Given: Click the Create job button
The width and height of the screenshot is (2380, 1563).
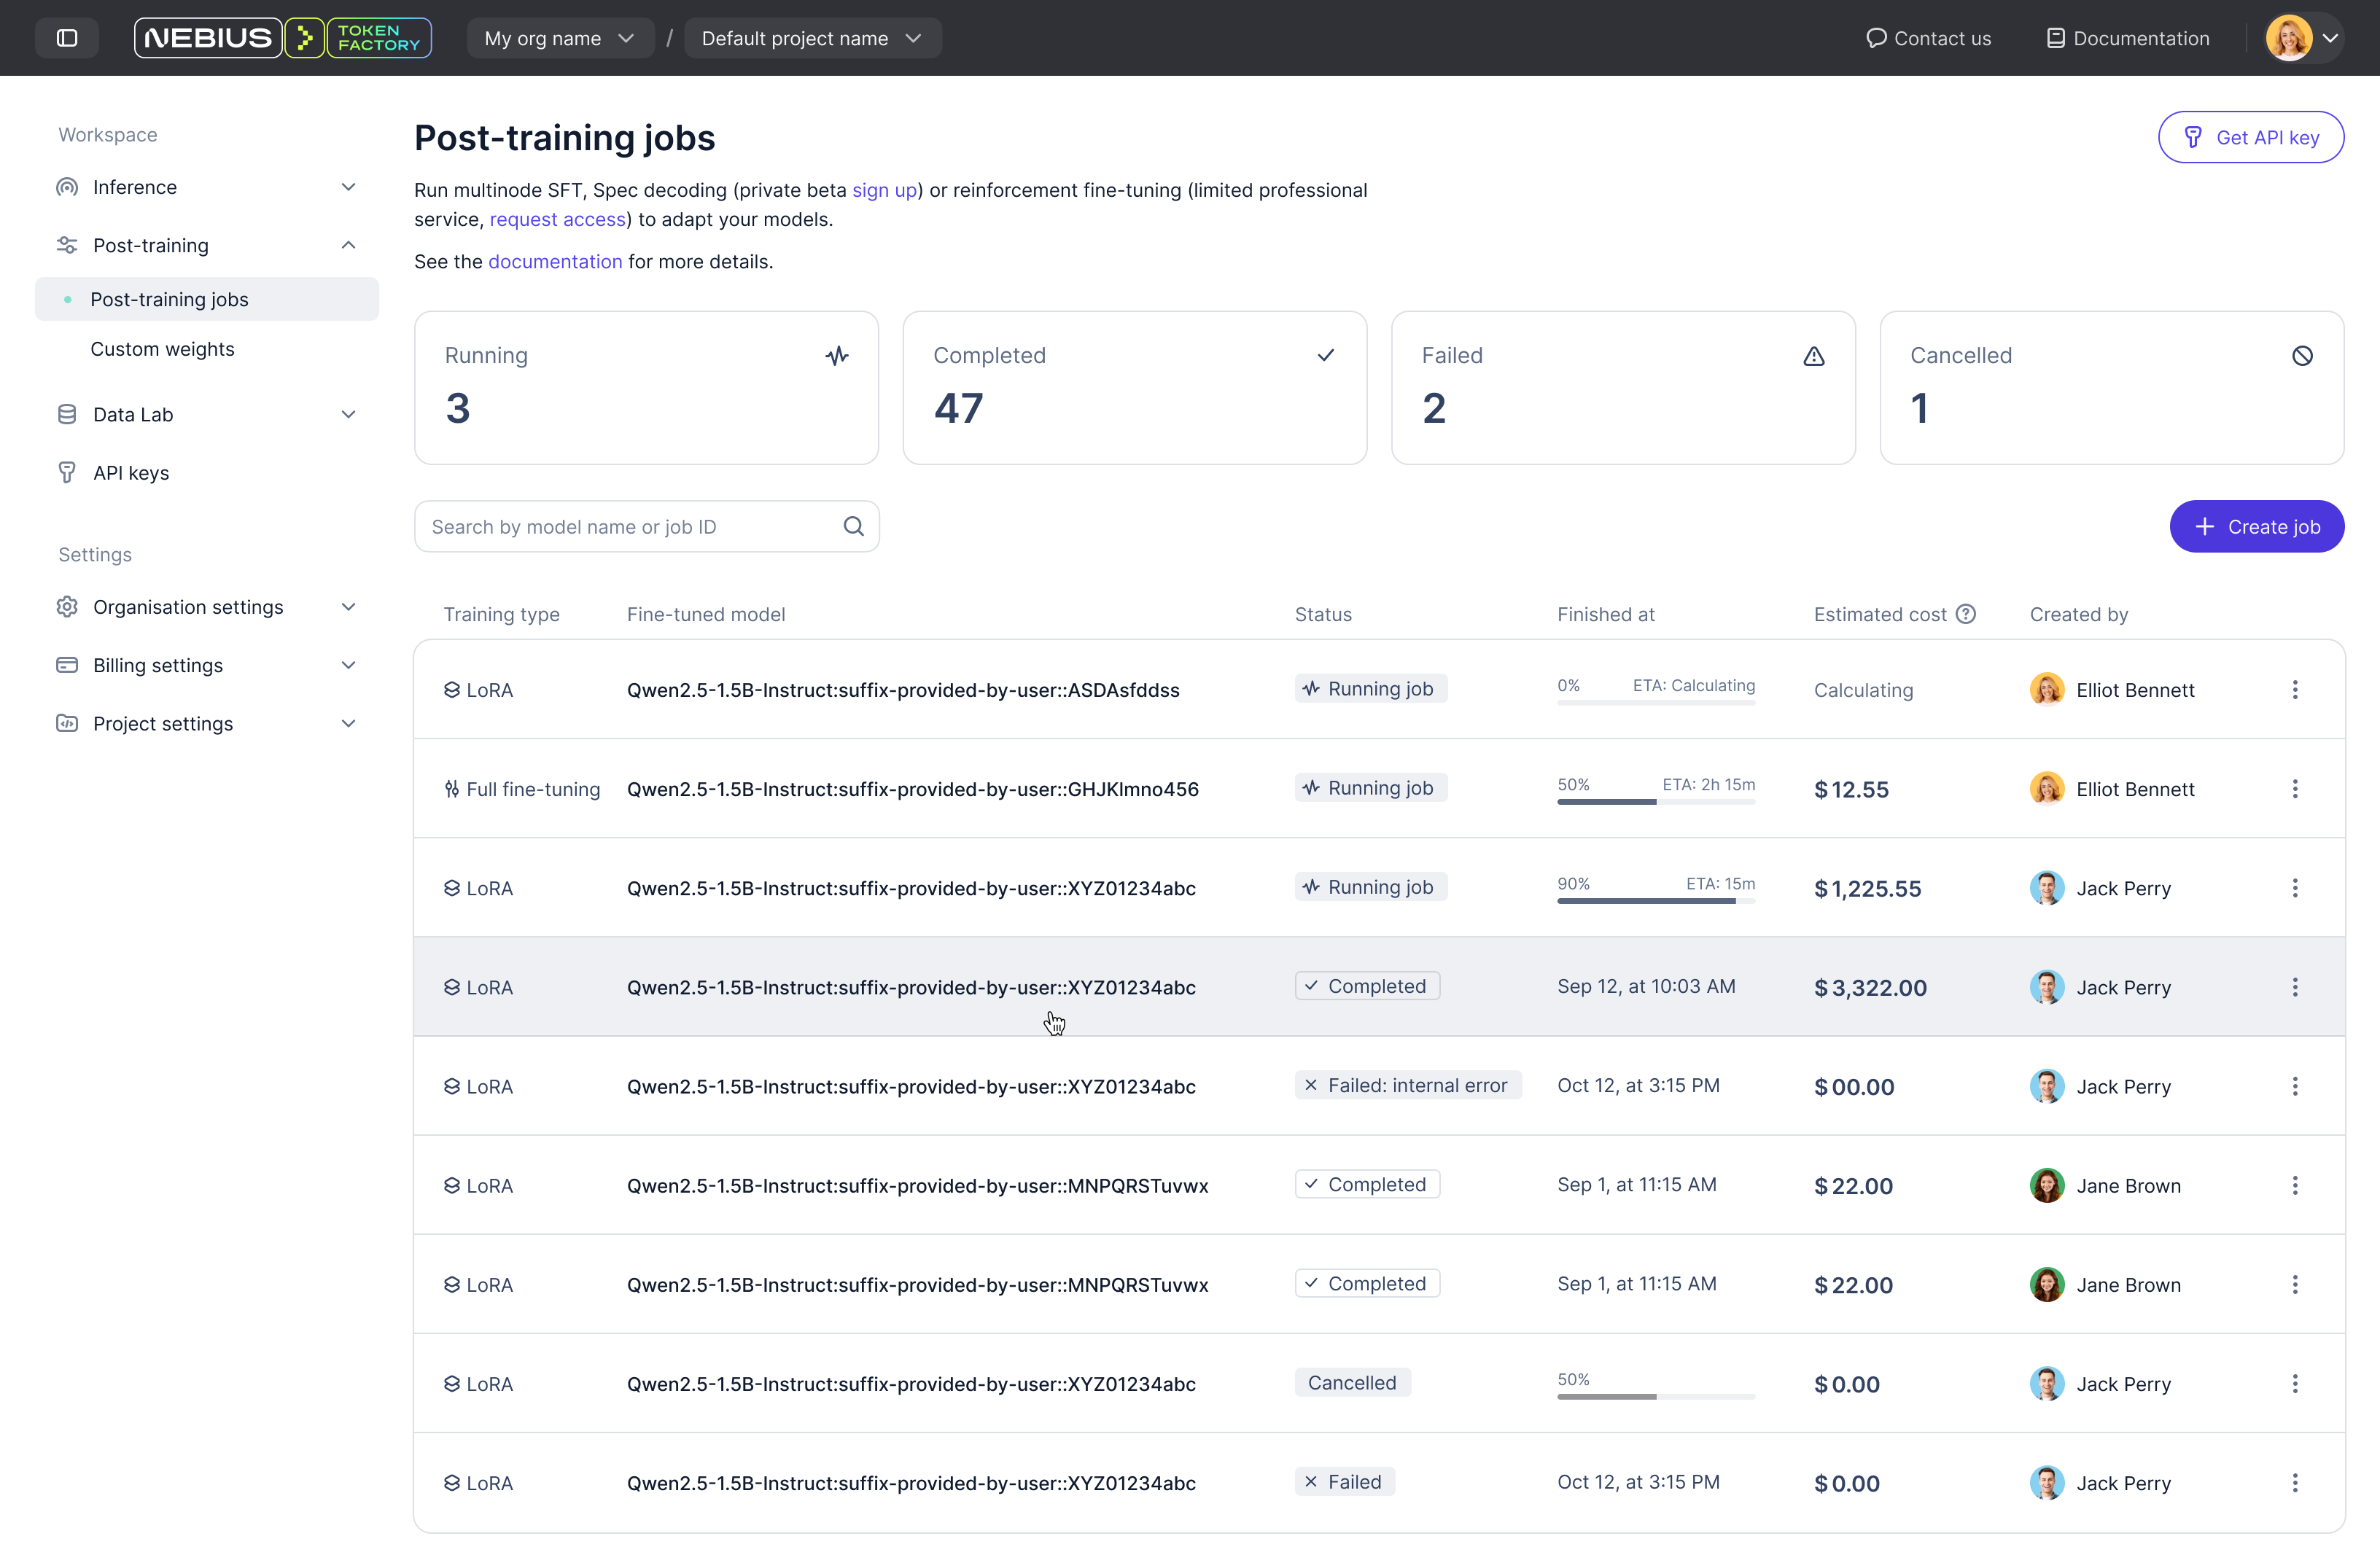Looking at the screenshot, I should pos(2256,527).
